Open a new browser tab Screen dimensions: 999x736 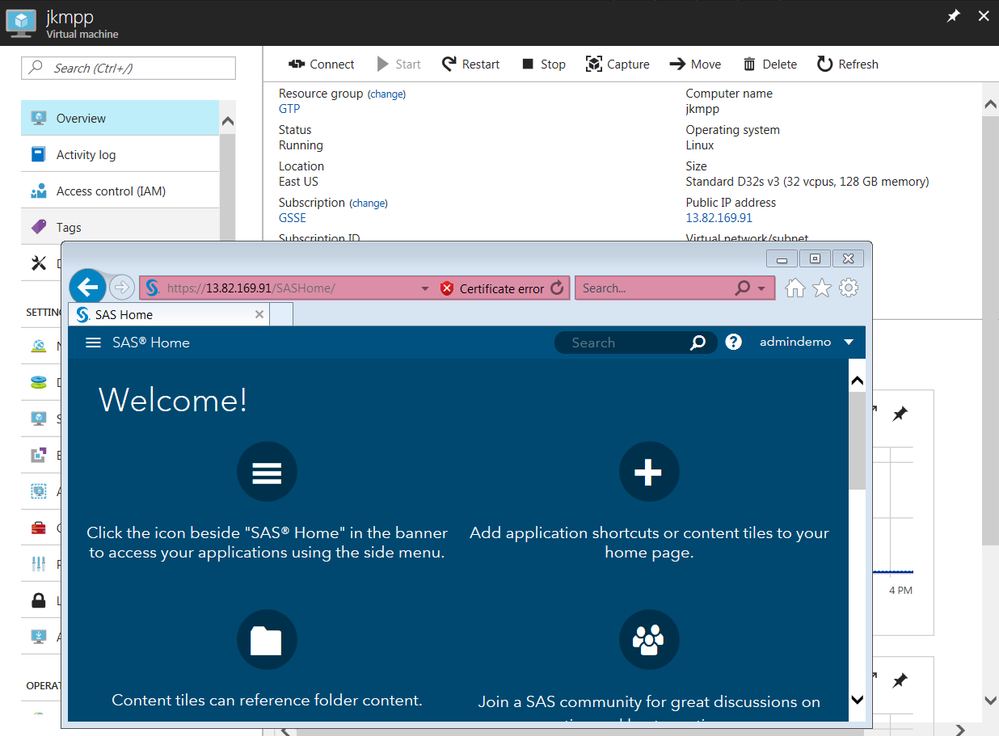pos(282,314)
